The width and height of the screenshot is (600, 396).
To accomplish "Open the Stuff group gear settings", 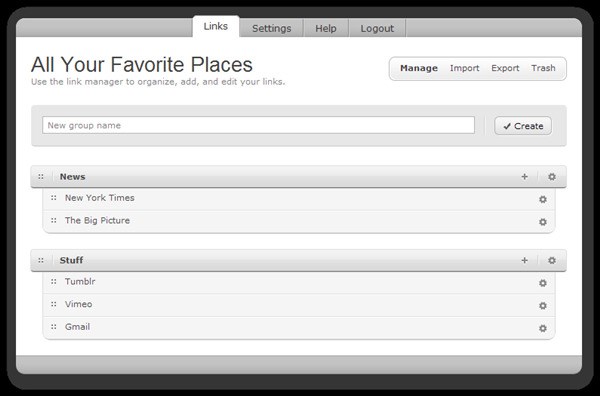I will [x=551, y=260].
